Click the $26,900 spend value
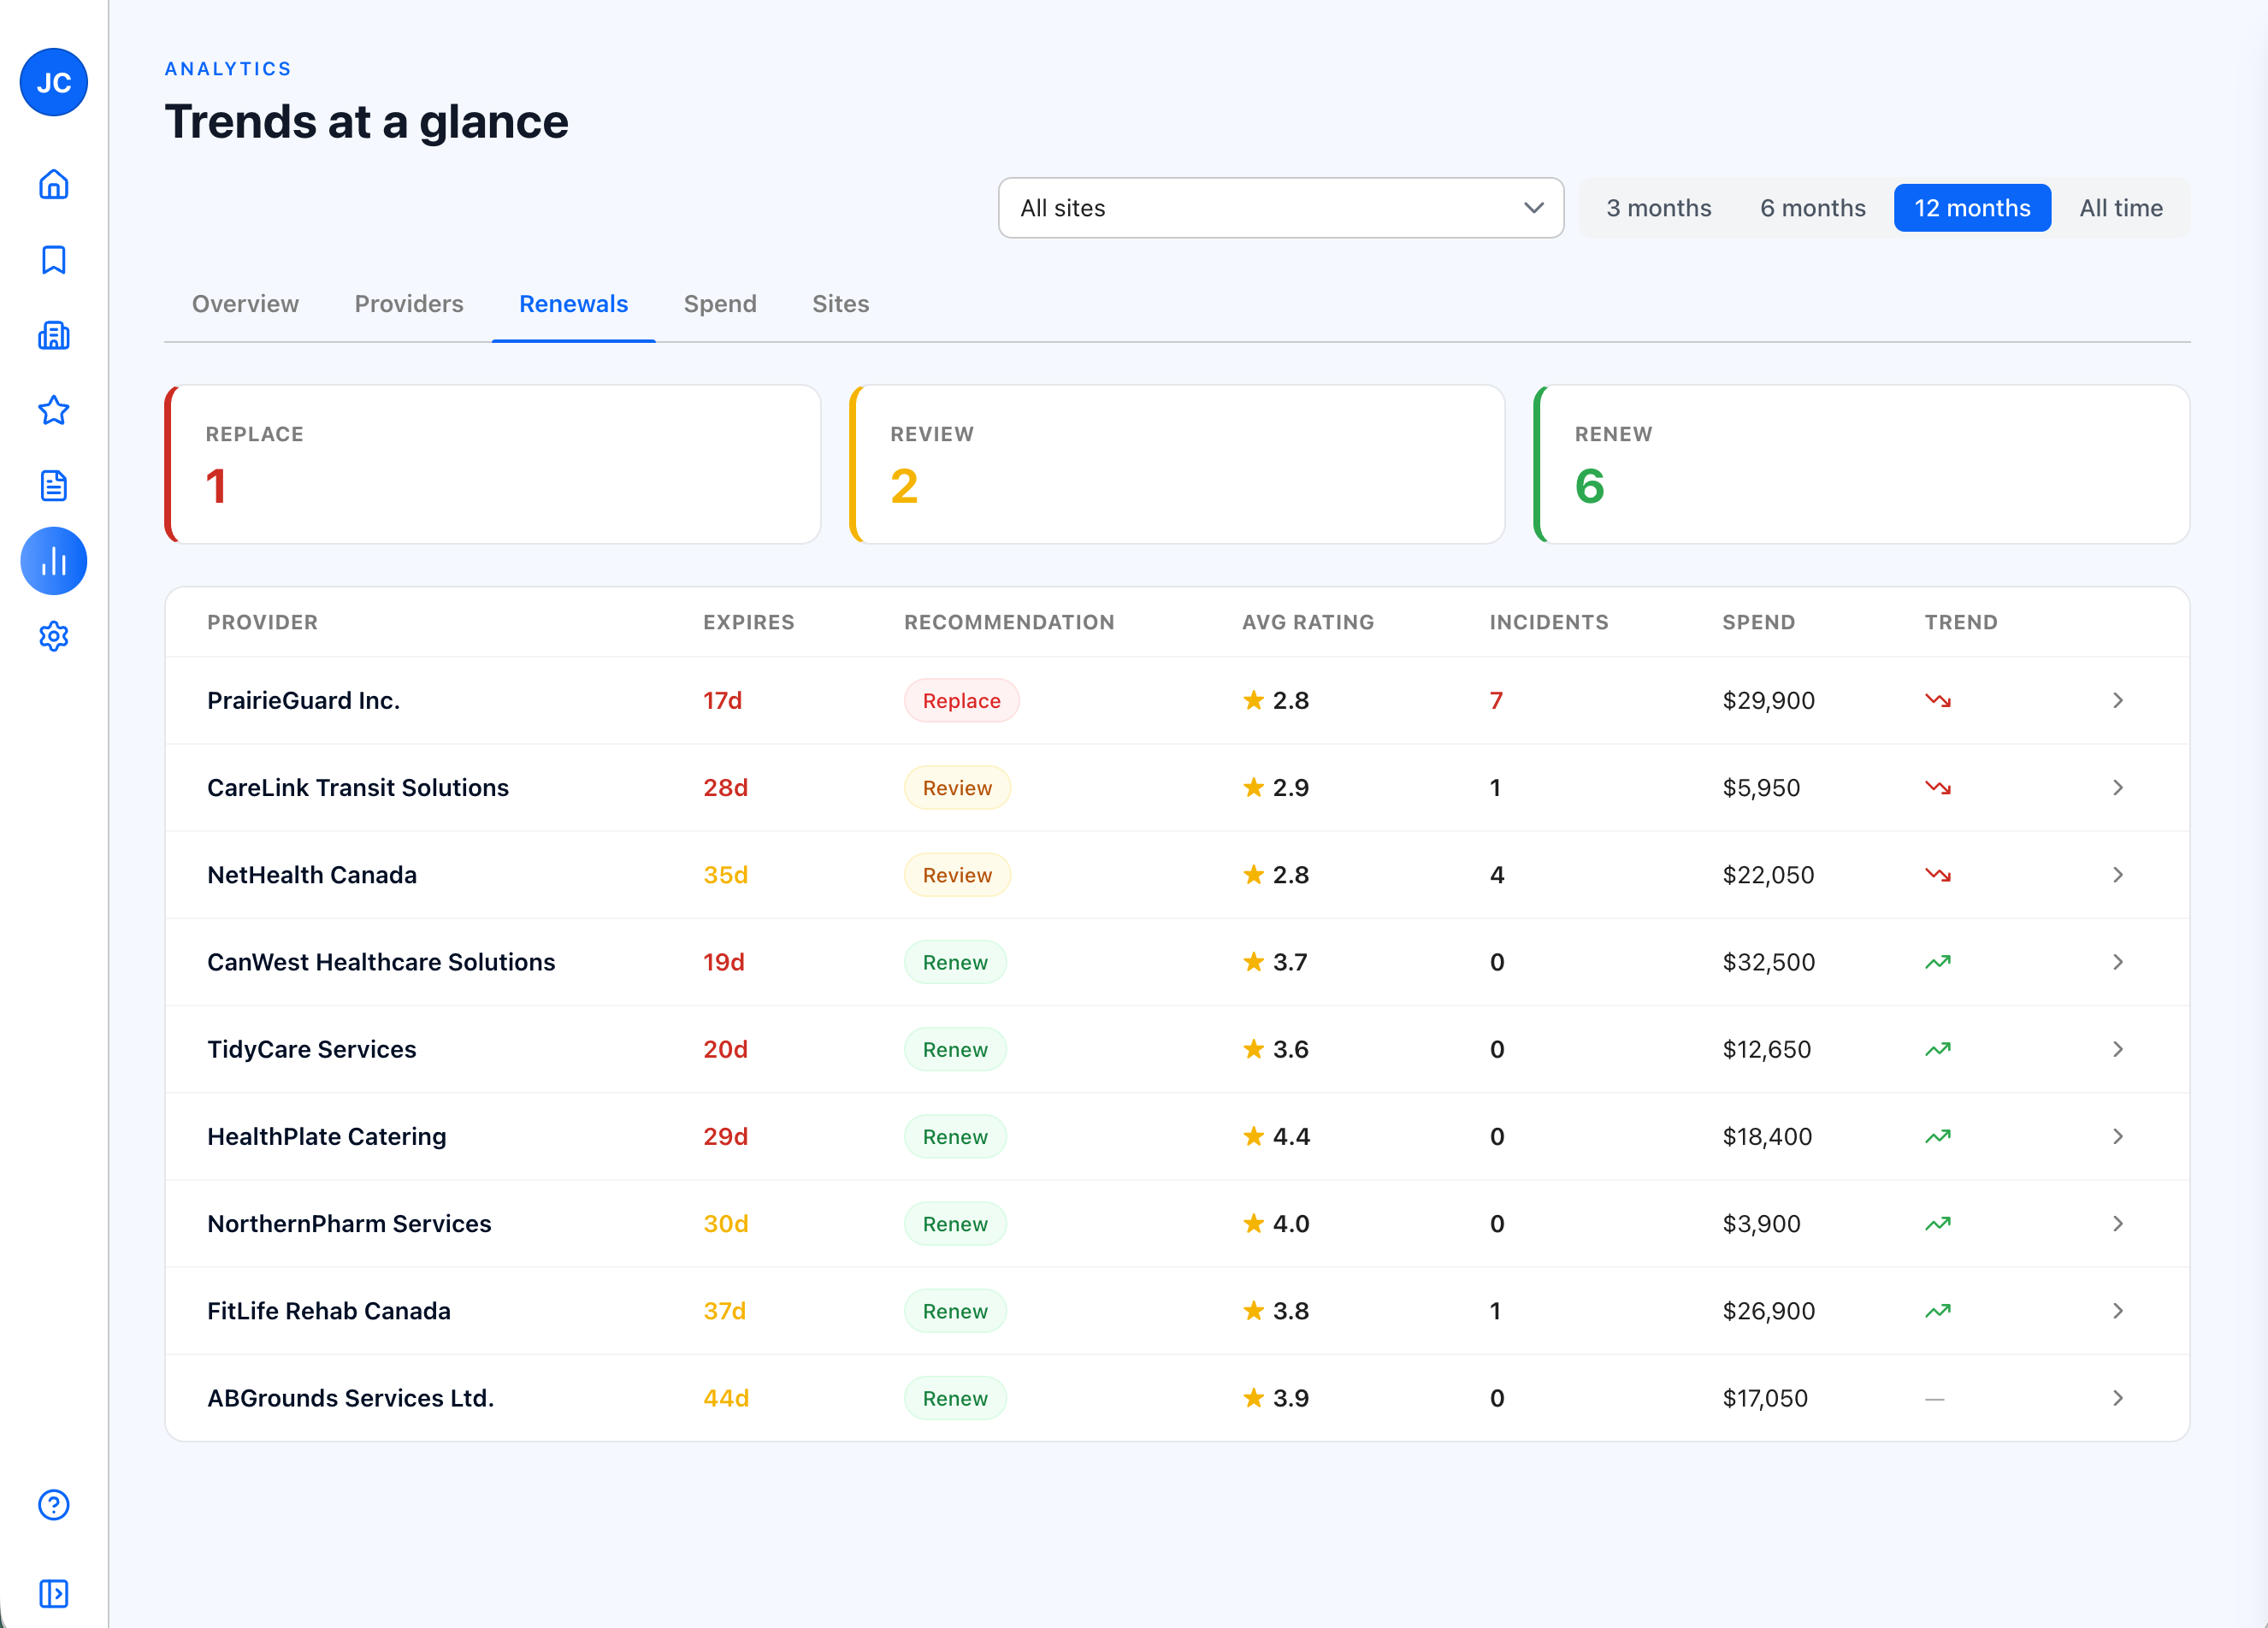This screenshot has height=1628, width=2268. [x=1768, y=1311]
